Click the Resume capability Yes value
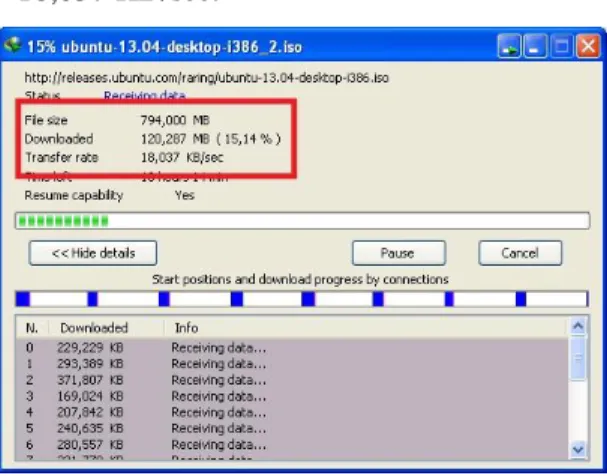 coord(185,195)
